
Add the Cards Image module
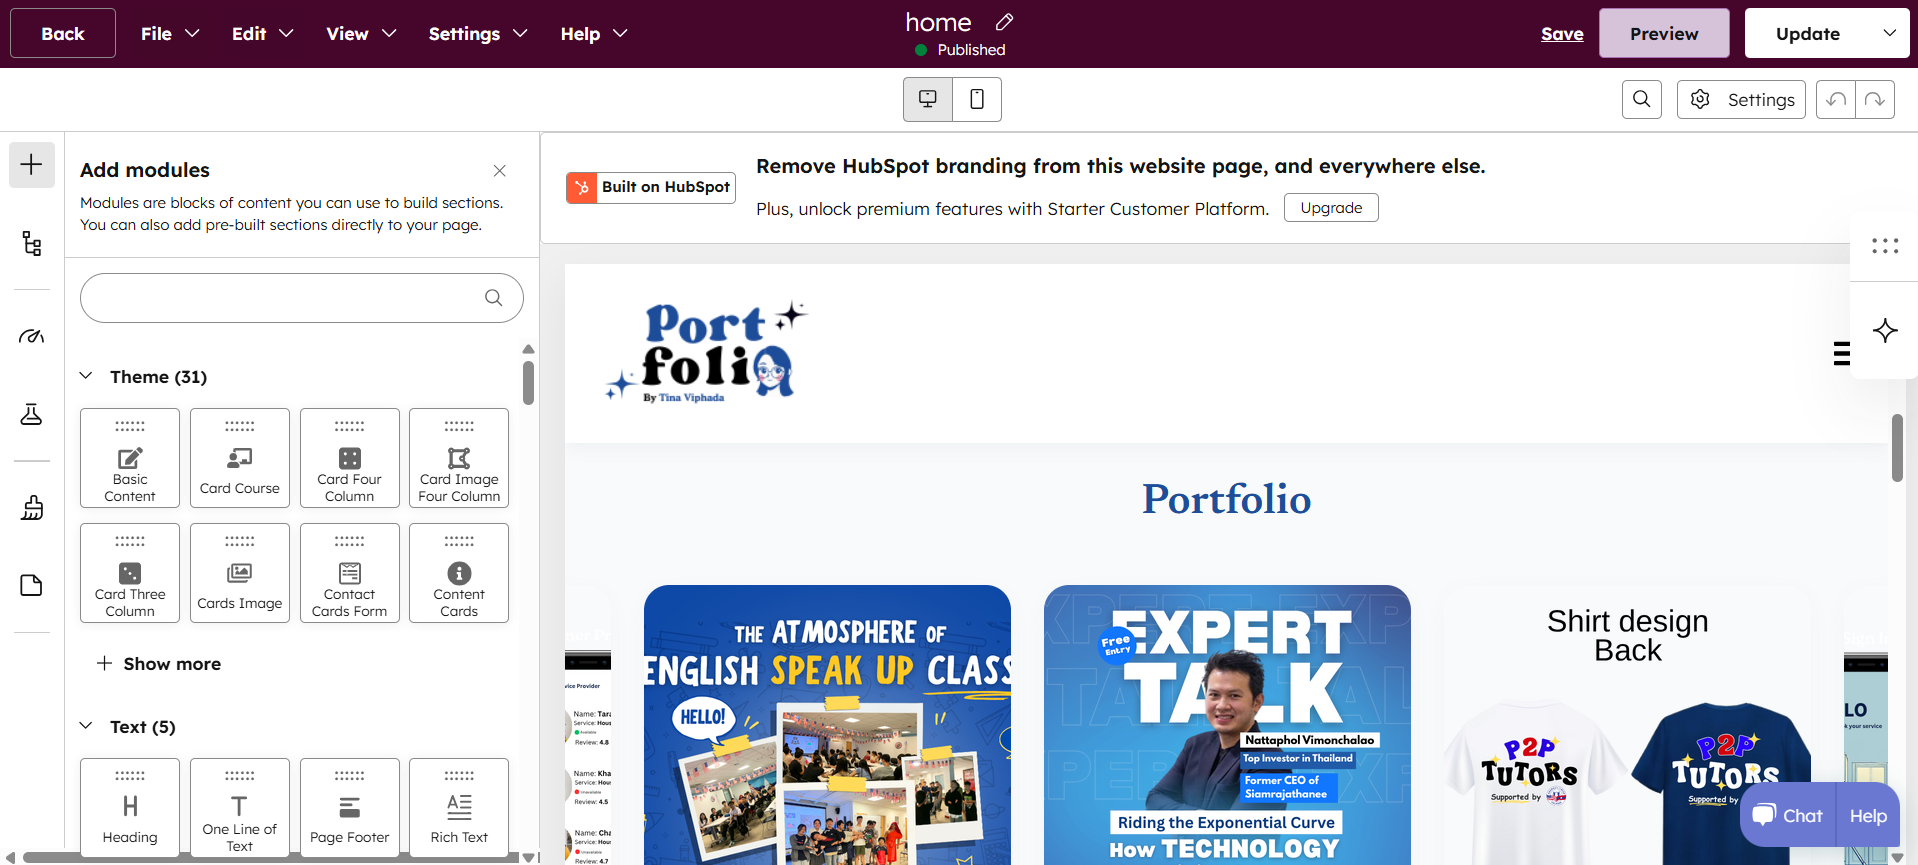click(x=240, y=573)
